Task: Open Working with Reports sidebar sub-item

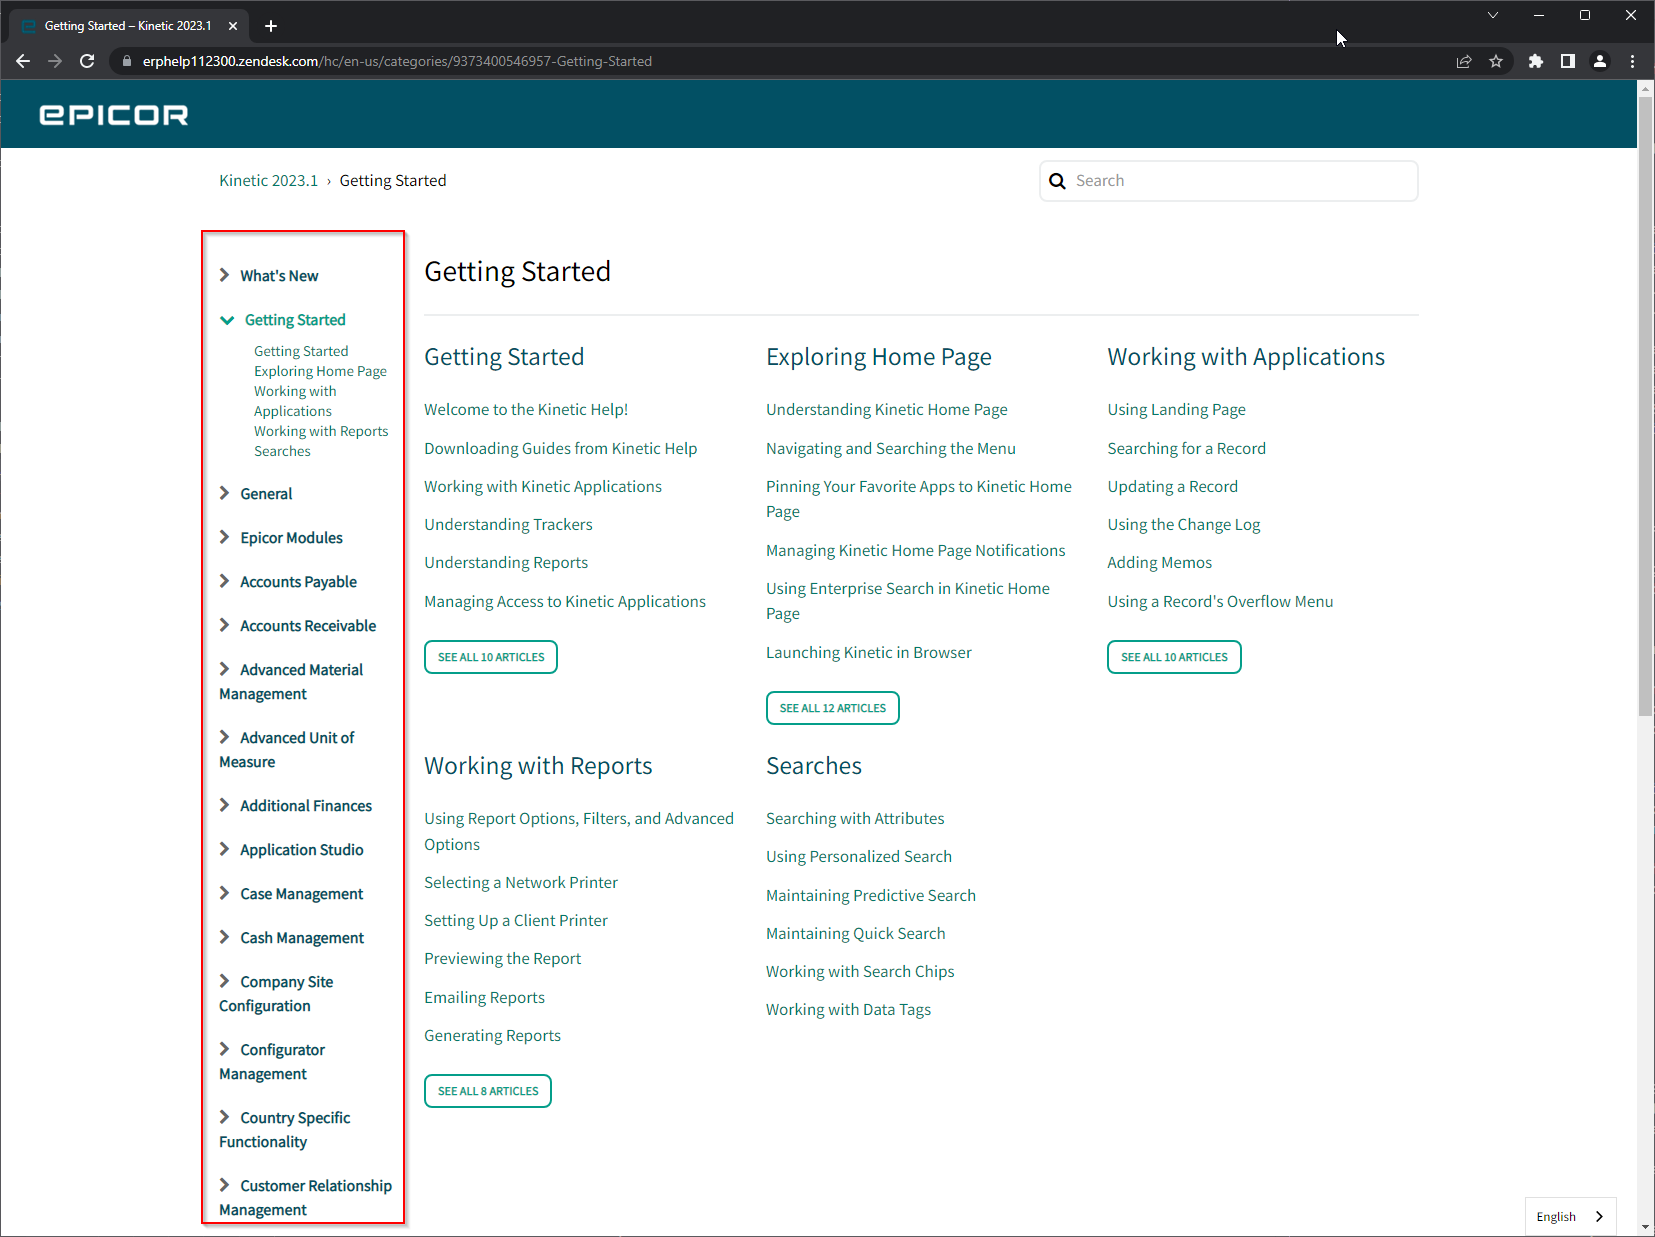Action: pos(321,431)
